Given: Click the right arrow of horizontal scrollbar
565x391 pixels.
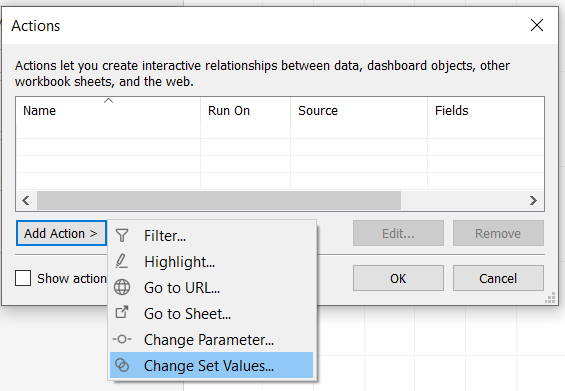Looking at the screenshot, I should 533,200.
